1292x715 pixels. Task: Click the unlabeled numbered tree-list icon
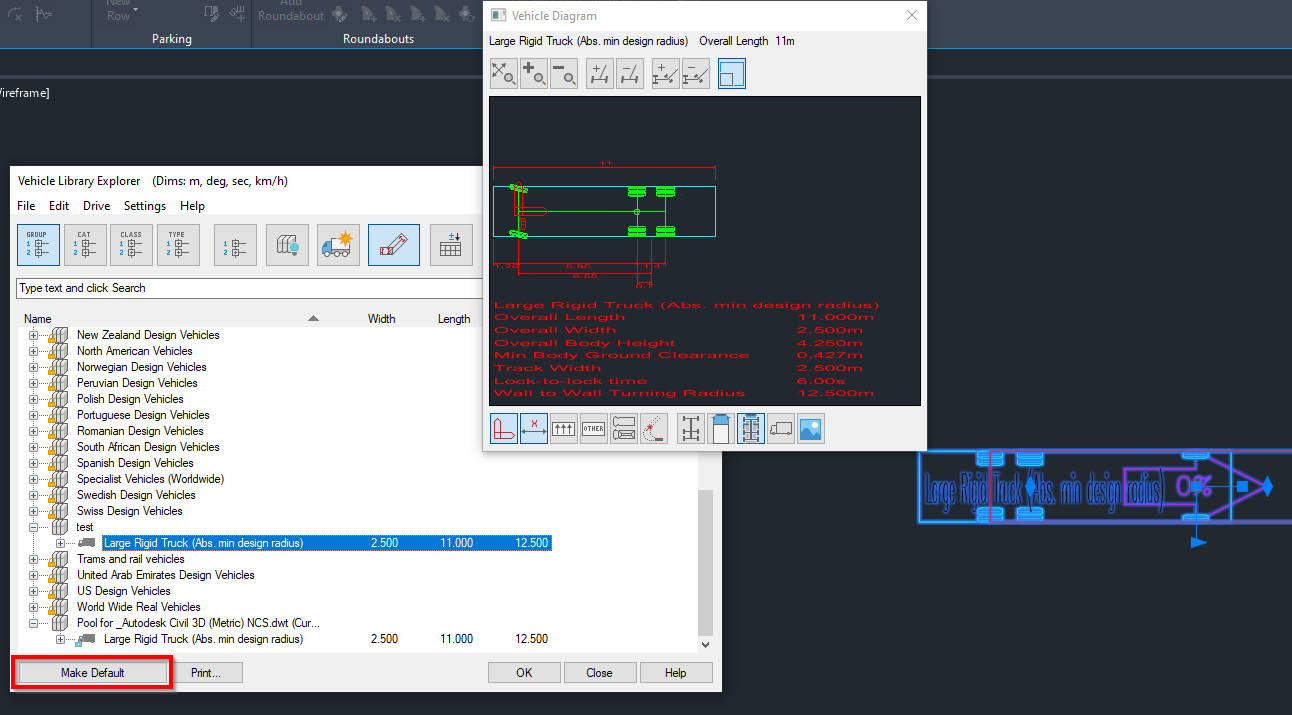pyautogui.click(x=235, y=245)
